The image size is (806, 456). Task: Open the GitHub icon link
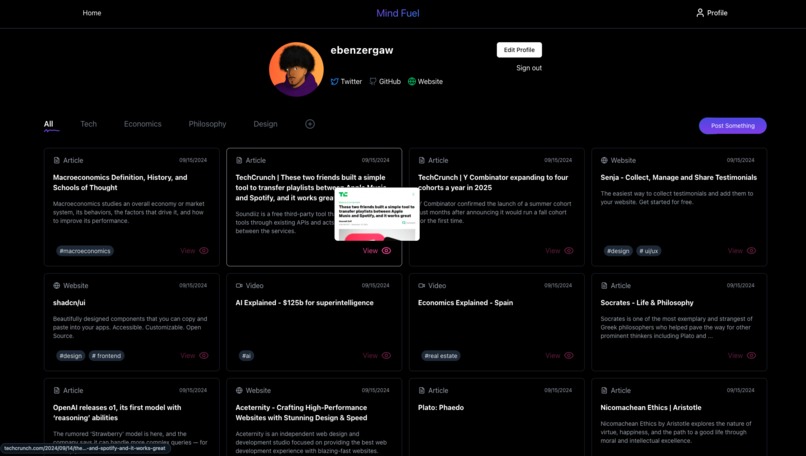pos(373,81)
